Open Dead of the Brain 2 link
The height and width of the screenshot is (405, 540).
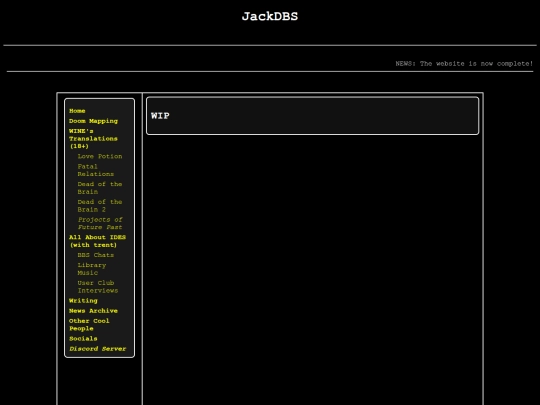[x=100, y=206]
